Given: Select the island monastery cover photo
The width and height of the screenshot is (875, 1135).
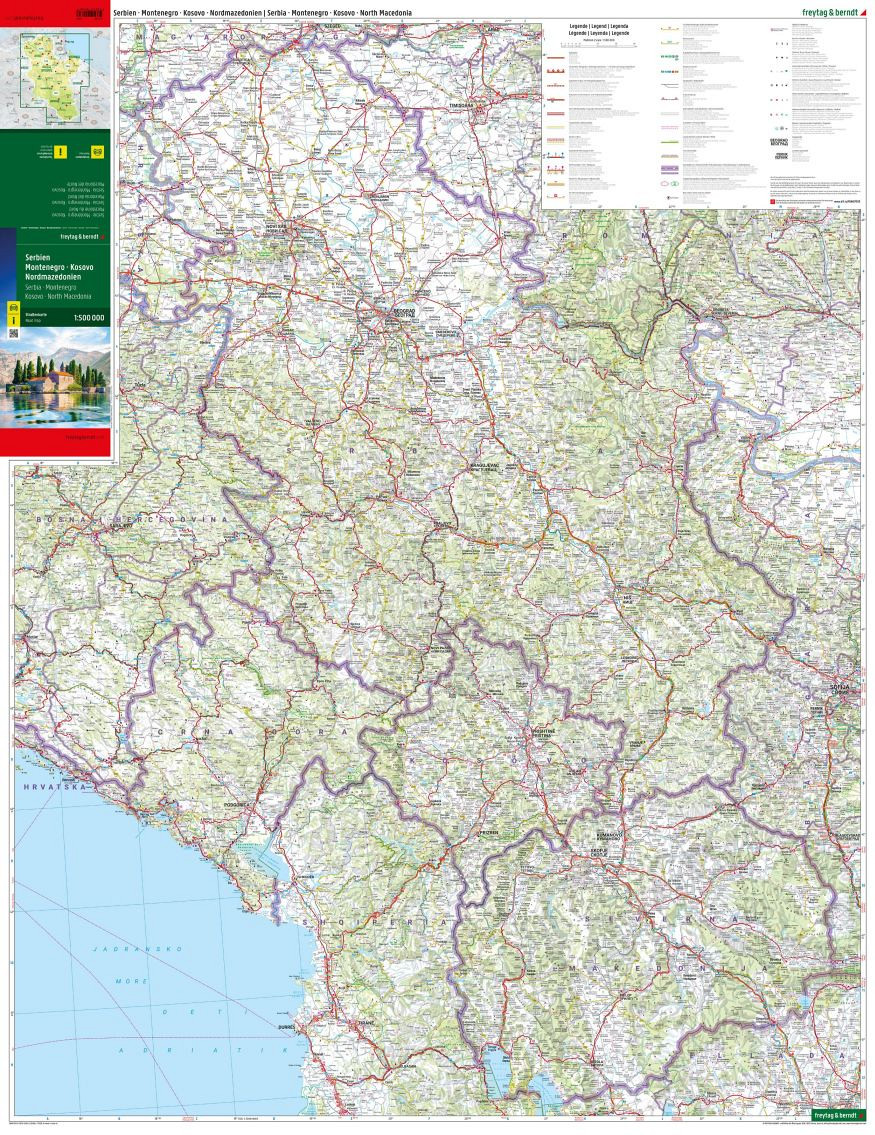Looking at the screenshot, I should 56,384.
